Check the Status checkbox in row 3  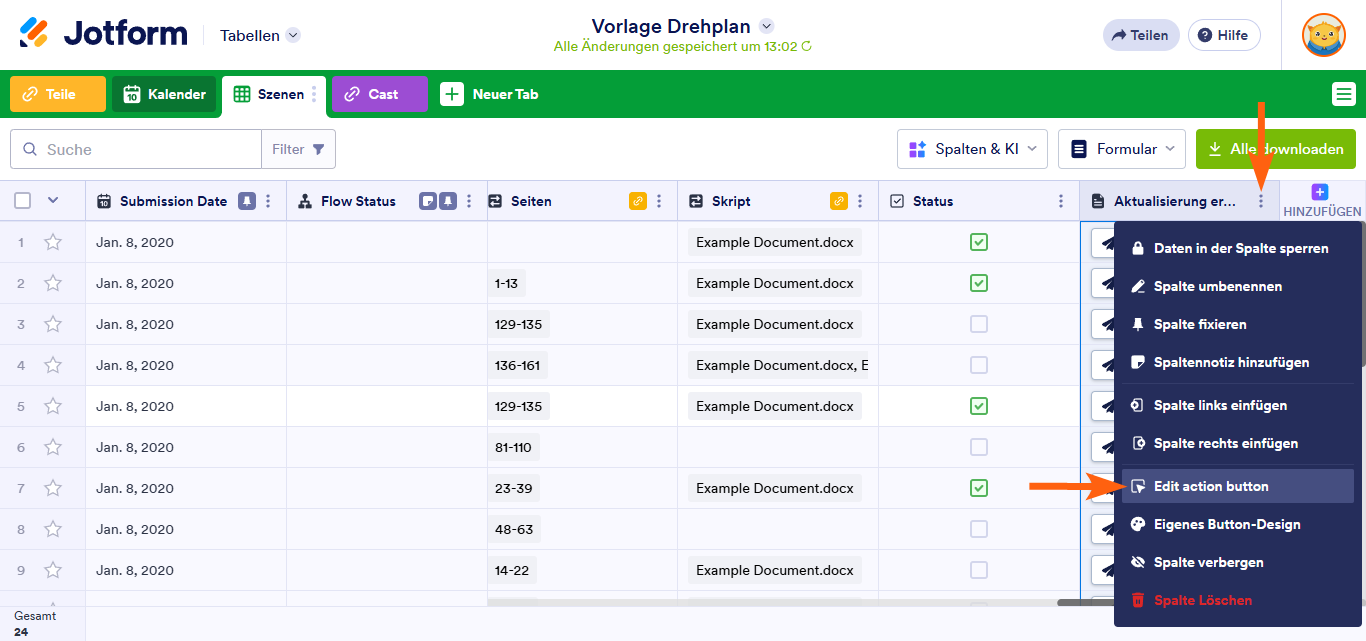[978, 324]
